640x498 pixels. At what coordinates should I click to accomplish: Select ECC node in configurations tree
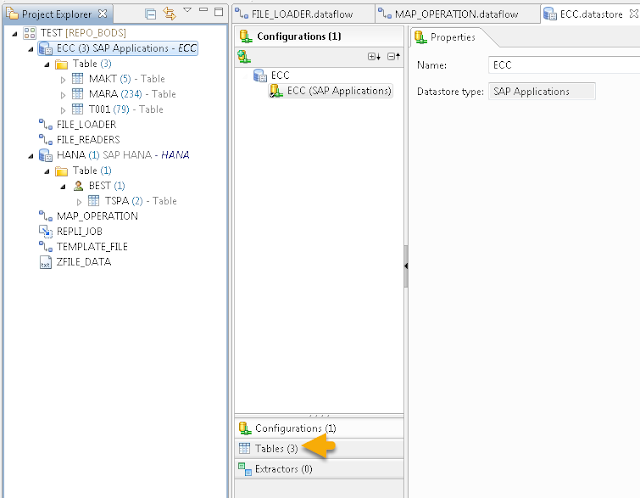[271, 76]
